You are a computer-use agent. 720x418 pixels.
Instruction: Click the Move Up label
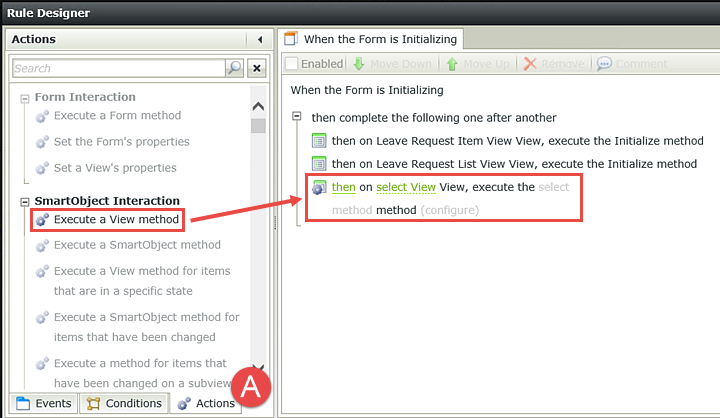[x=486, y=64]
